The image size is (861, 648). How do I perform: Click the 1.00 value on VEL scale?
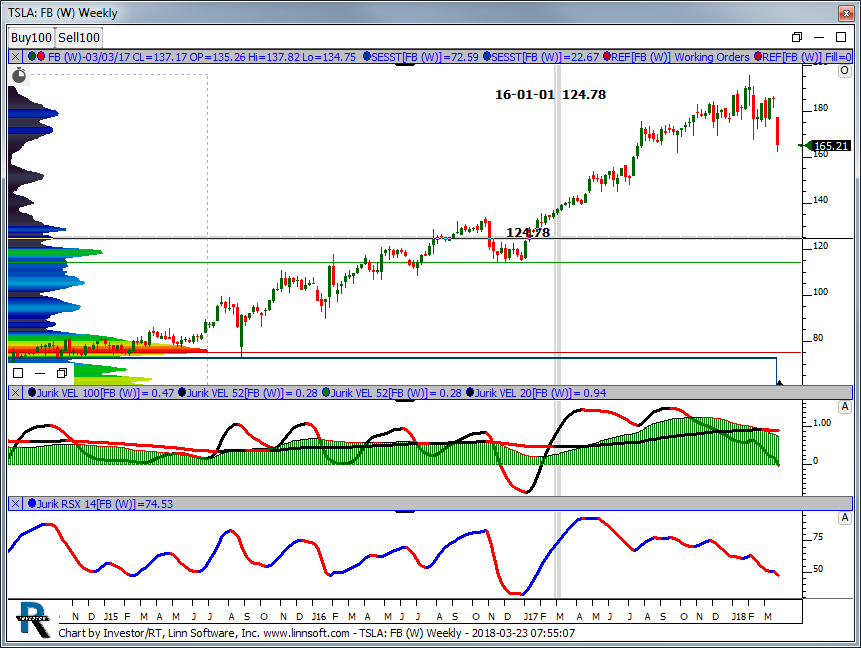[x=822, y=423]
